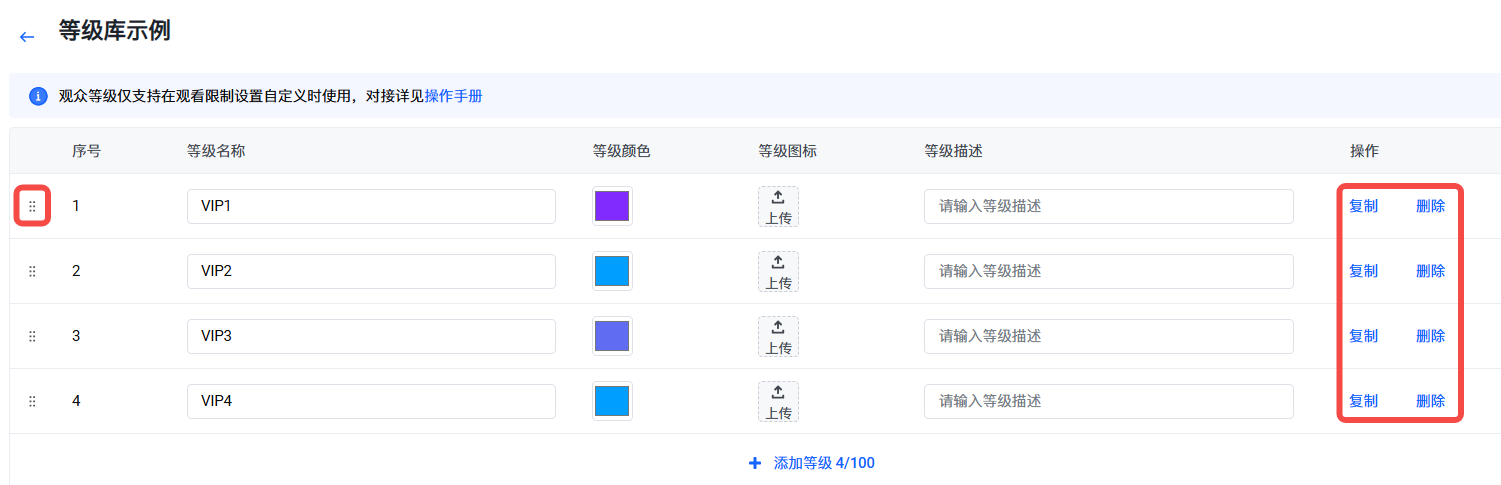This screenshot has width=1501, height=485.
Task: Click 删除 for the VIP2 row
Action: pos(1430,271)
